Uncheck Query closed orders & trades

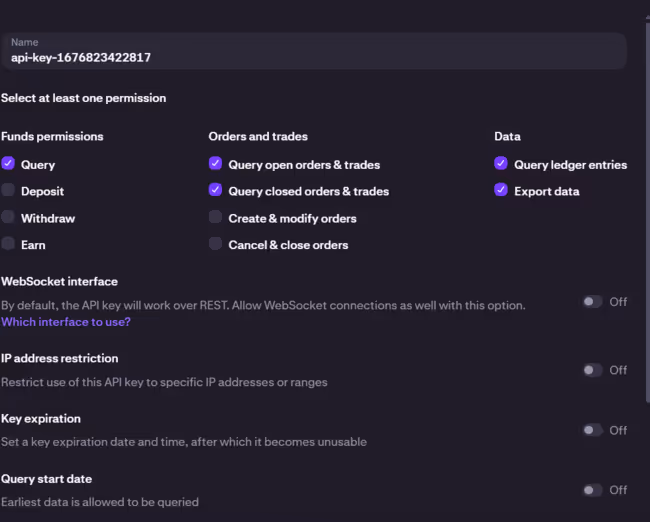click(x=215, y=191)
